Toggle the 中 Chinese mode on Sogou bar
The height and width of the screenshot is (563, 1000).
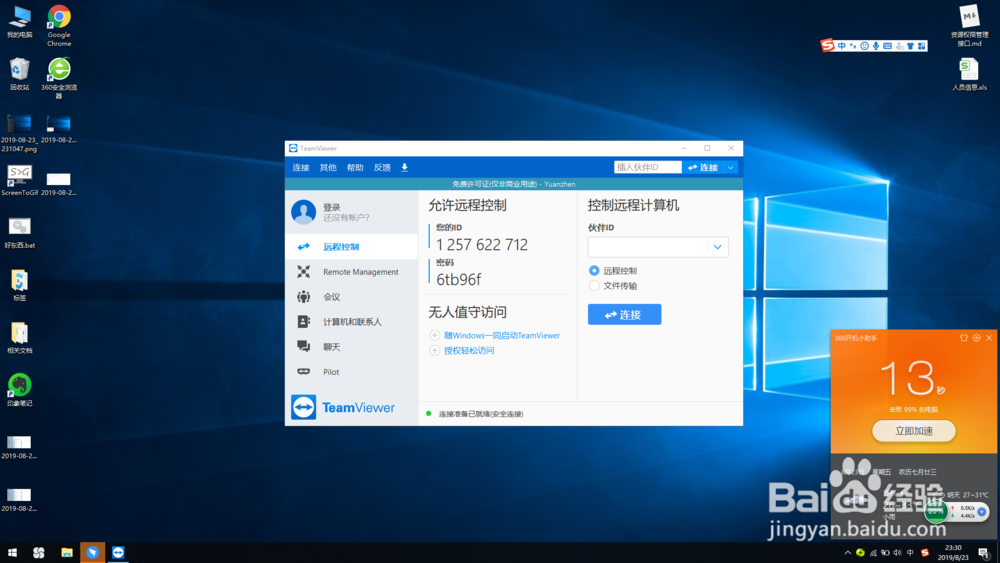842,46
